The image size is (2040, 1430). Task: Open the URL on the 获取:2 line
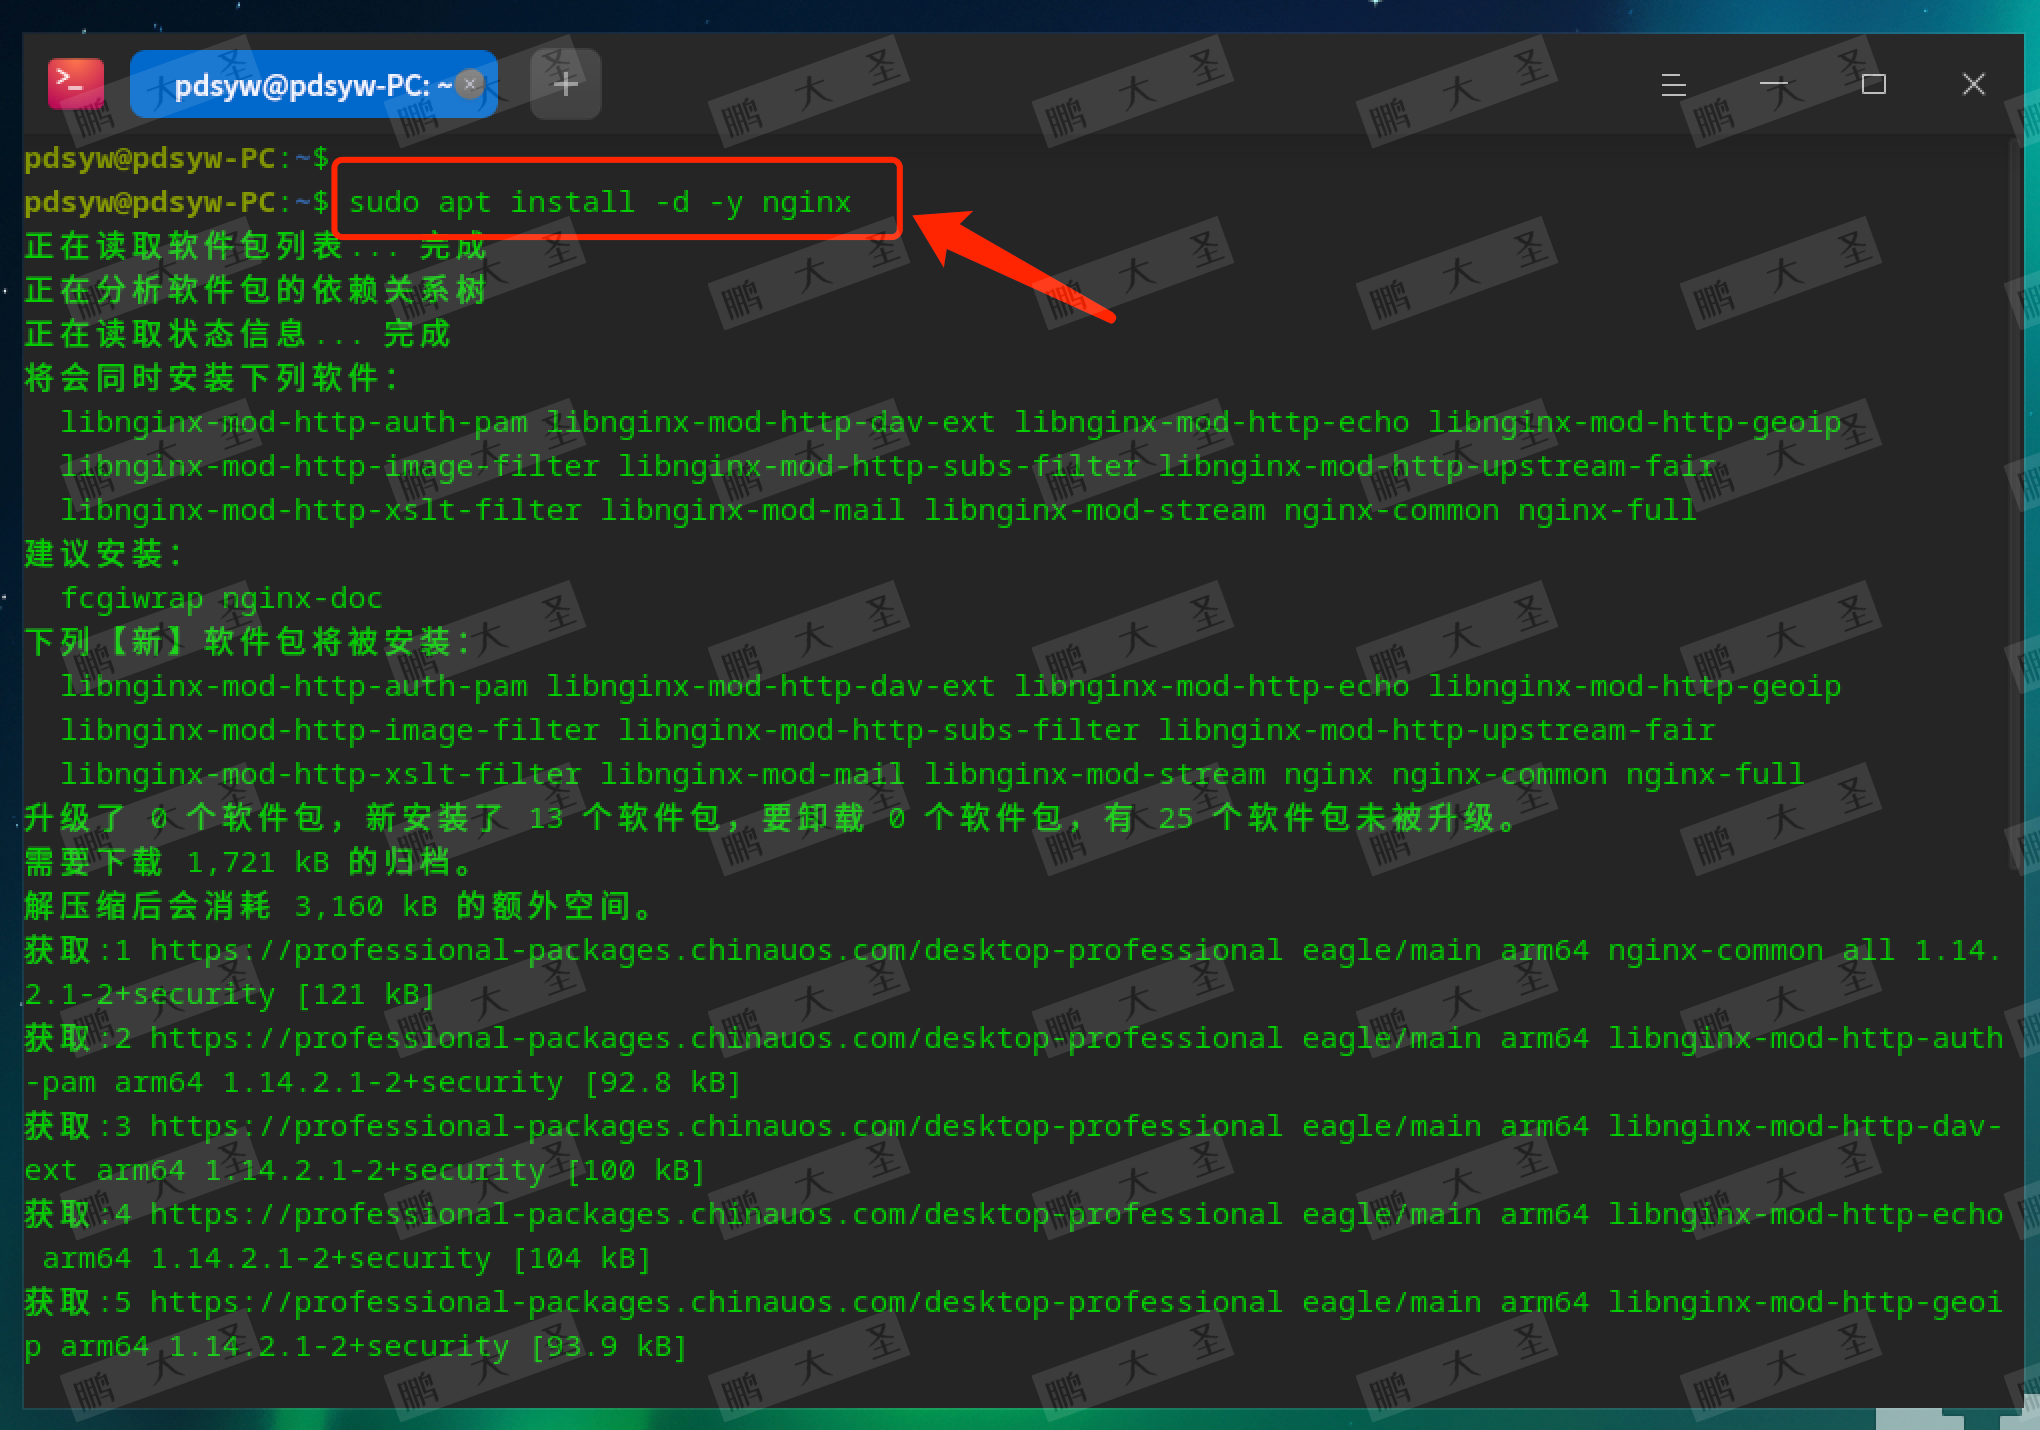point(715,1038)
